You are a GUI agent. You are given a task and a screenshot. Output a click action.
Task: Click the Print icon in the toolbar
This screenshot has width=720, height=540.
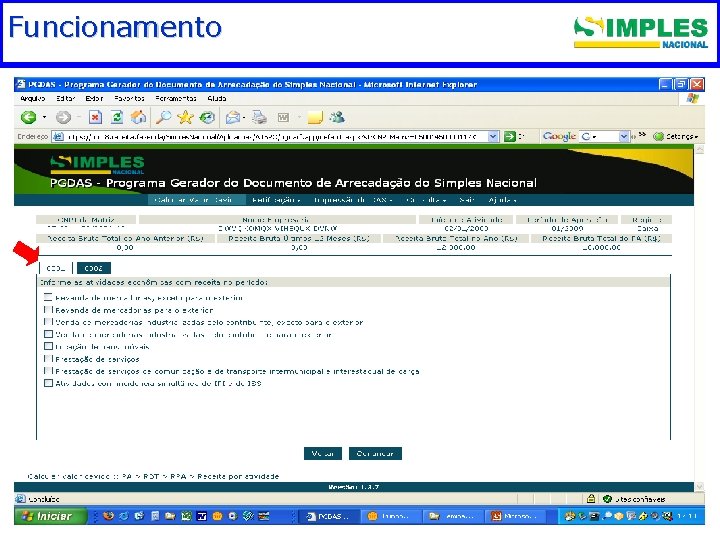pyautogui.click(x=259, y=118)
